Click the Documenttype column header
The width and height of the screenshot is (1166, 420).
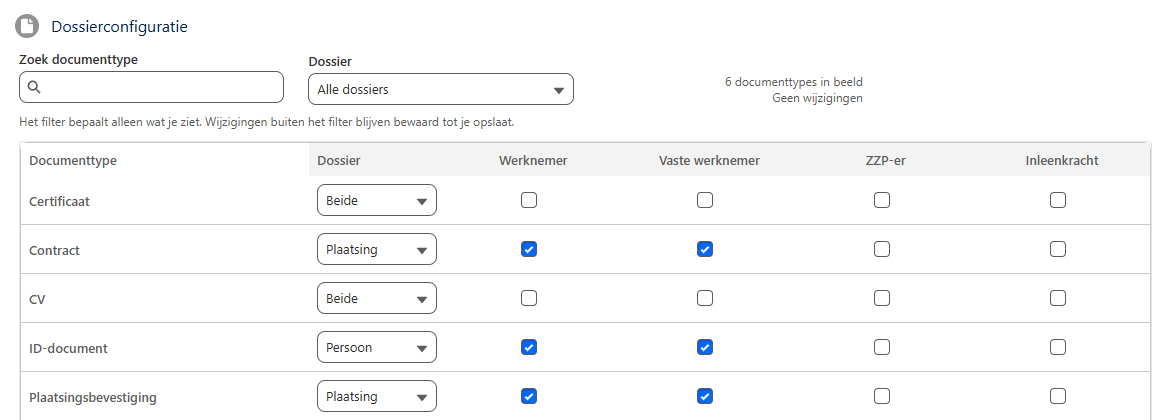tap(73, 161)
